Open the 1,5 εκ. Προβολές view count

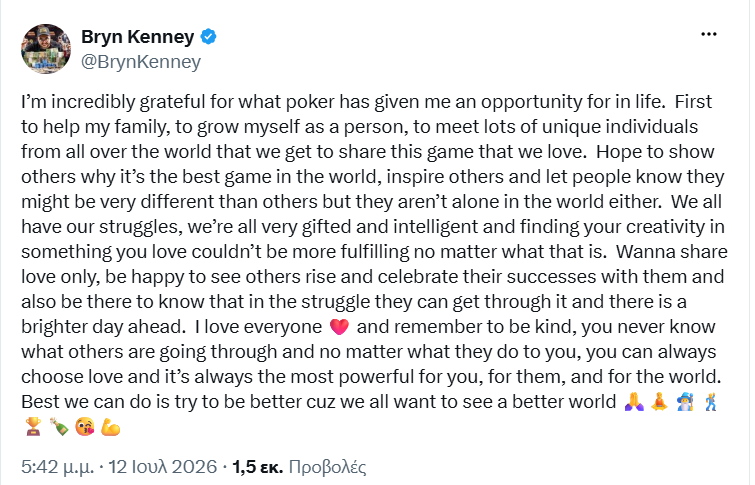tap(299, 467)
